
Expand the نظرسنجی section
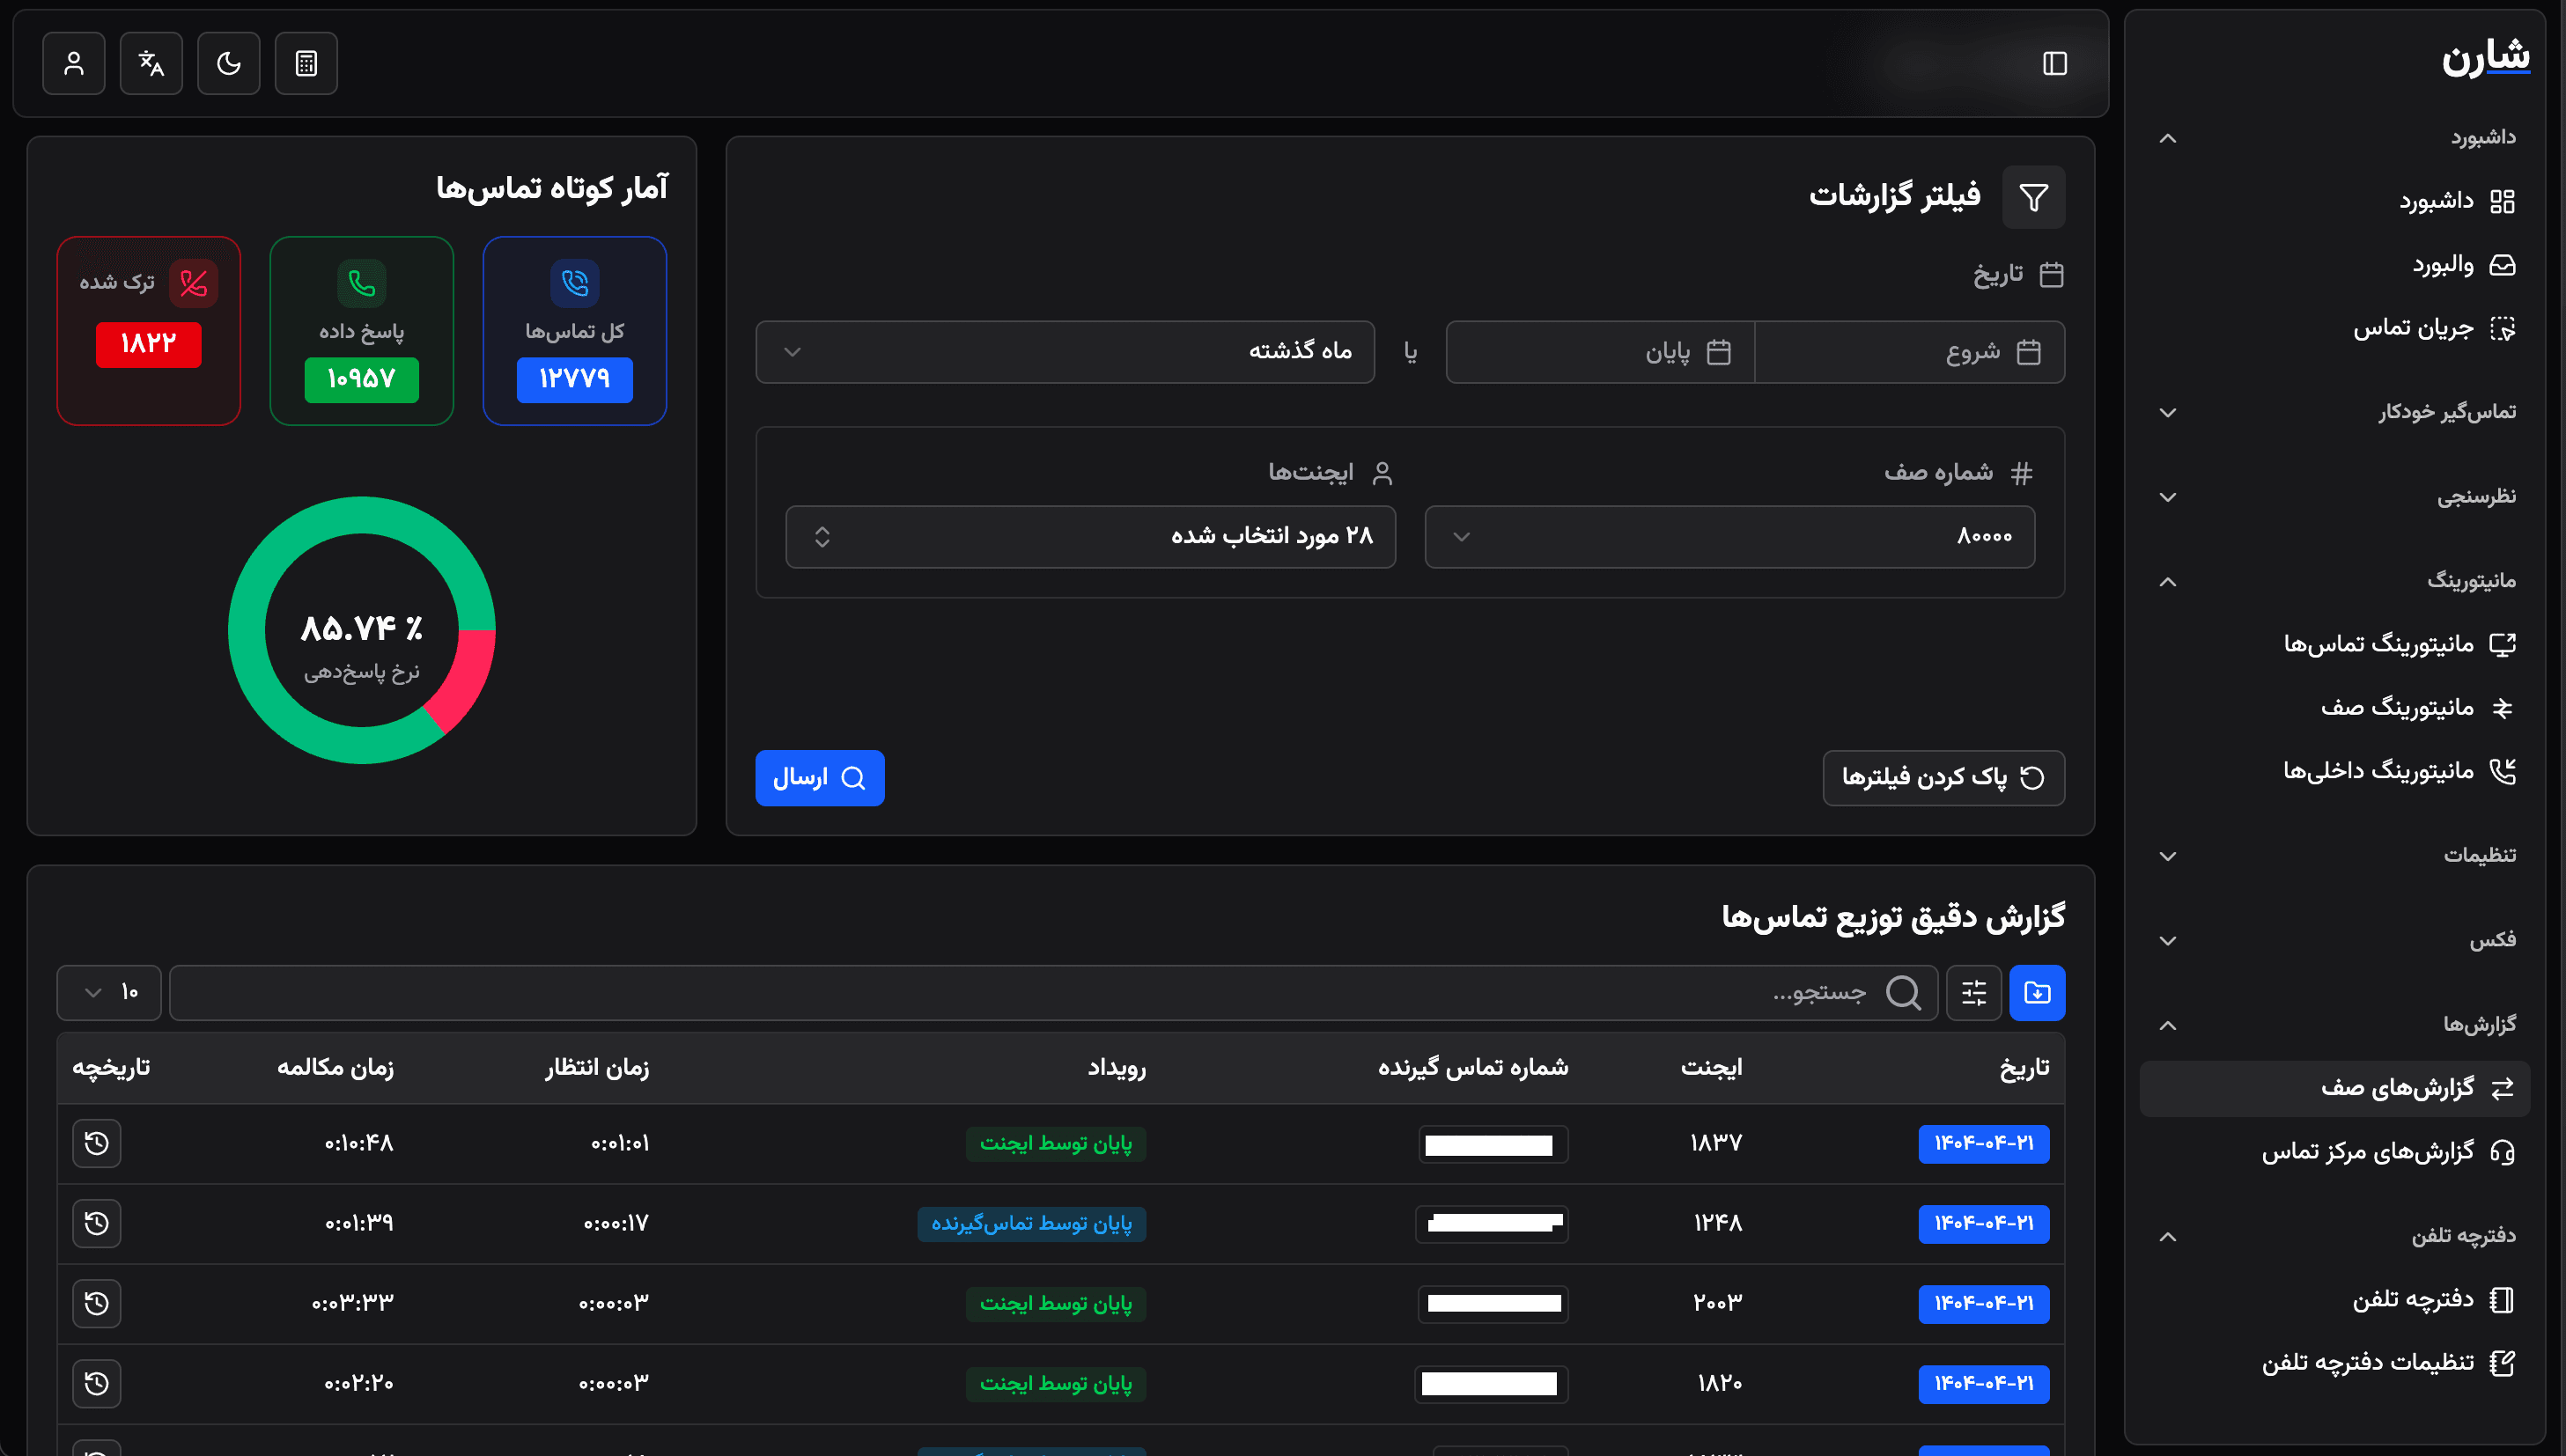pyautogui.click(x=2338, y=497)
